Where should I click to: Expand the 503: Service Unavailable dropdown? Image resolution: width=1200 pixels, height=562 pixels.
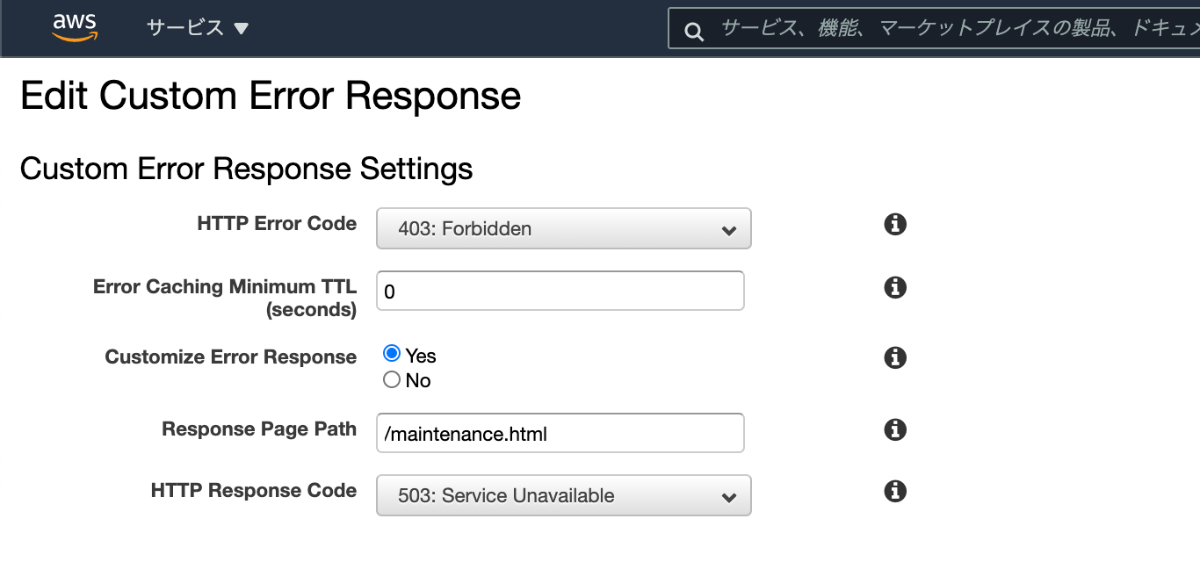point(564,495)
